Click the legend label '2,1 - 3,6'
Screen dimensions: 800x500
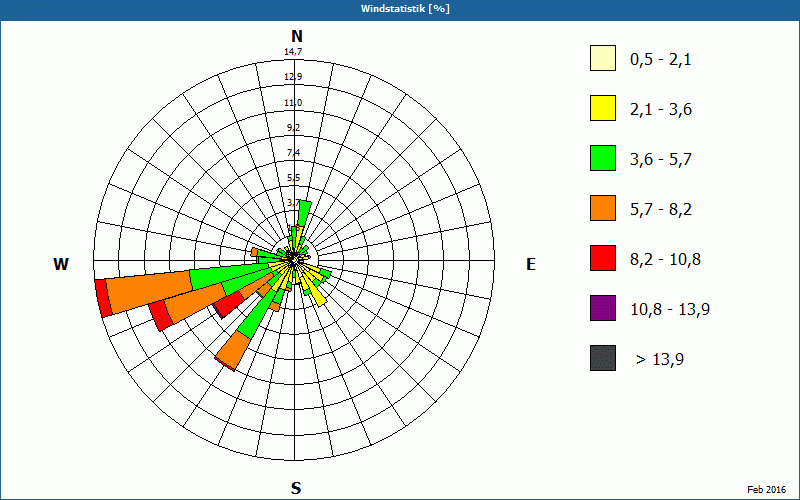coord(661,110)
